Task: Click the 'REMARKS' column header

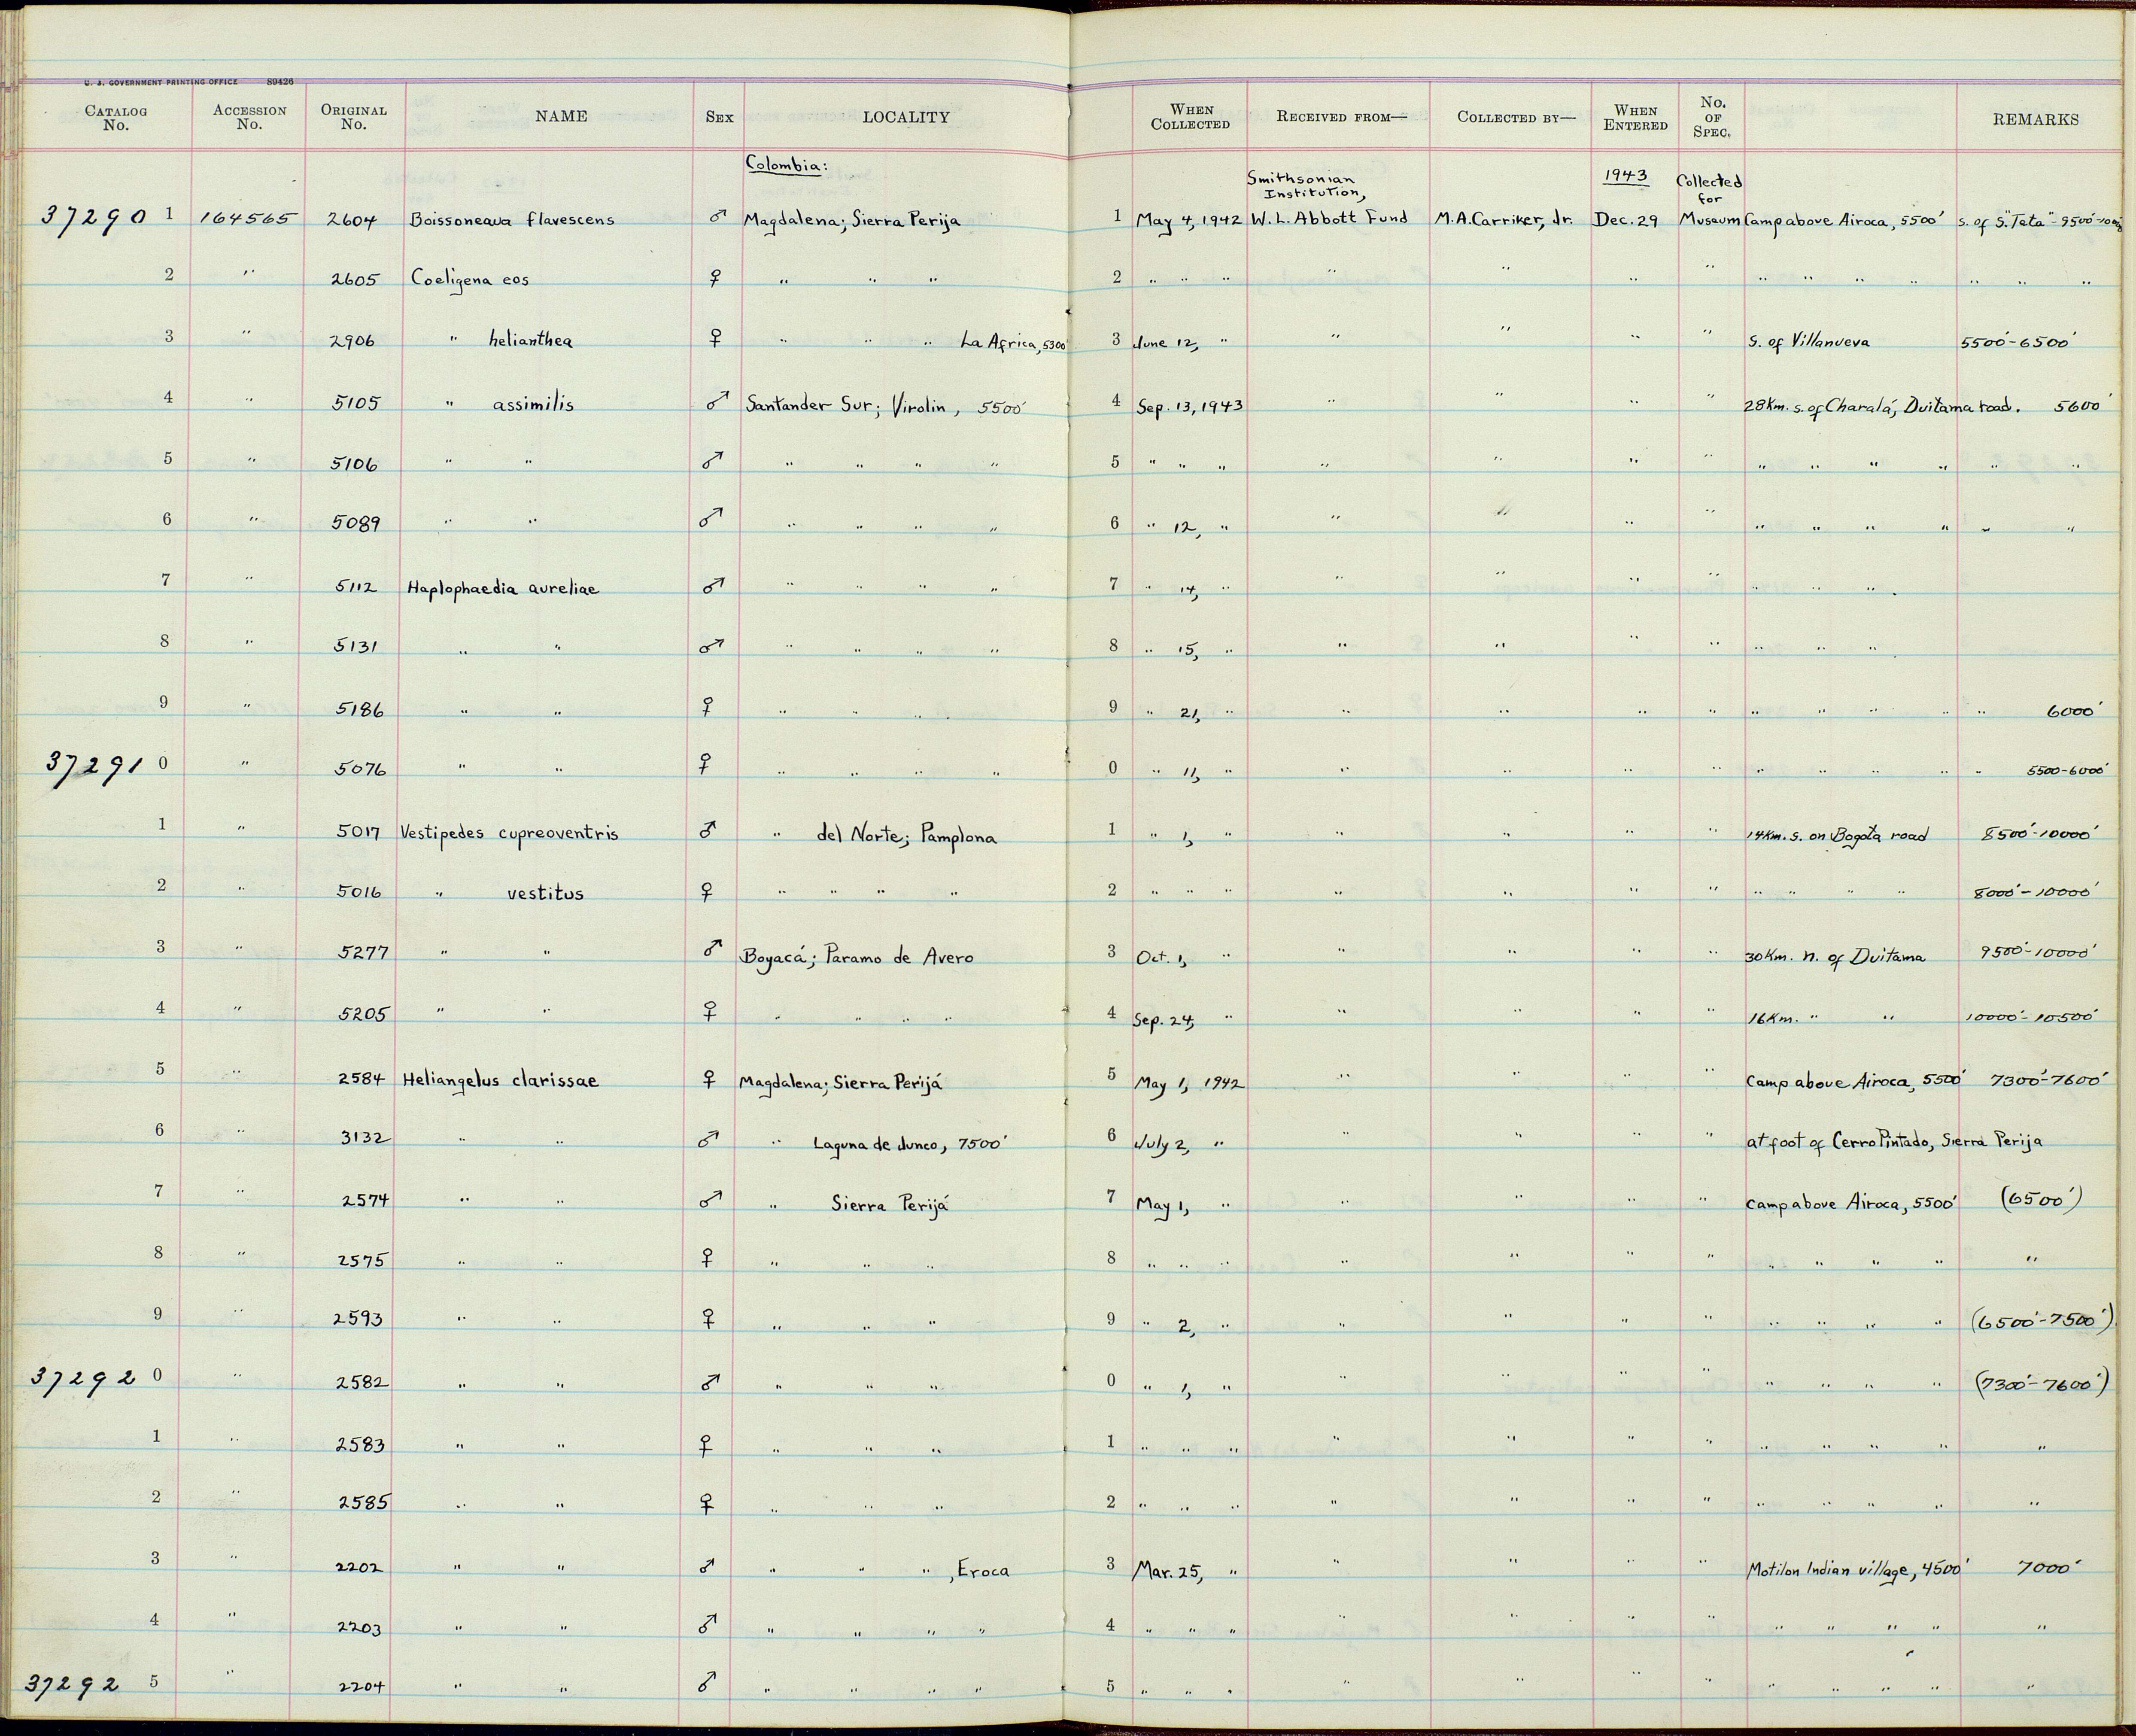Action: pos(2036,119)
